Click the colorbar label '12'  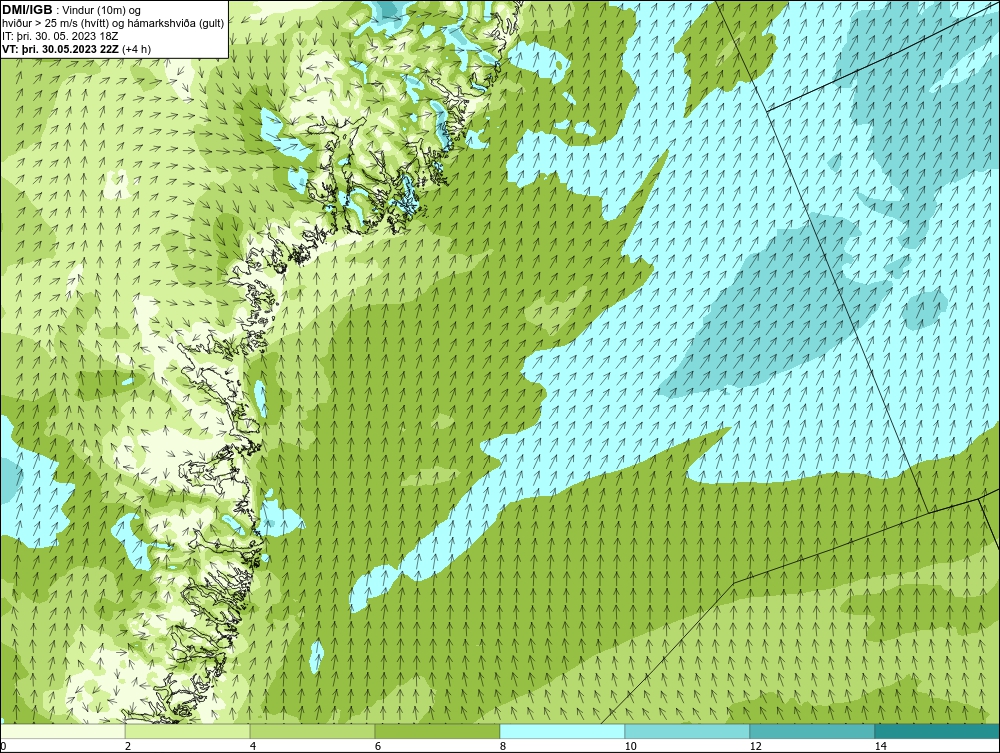(755, 746)
